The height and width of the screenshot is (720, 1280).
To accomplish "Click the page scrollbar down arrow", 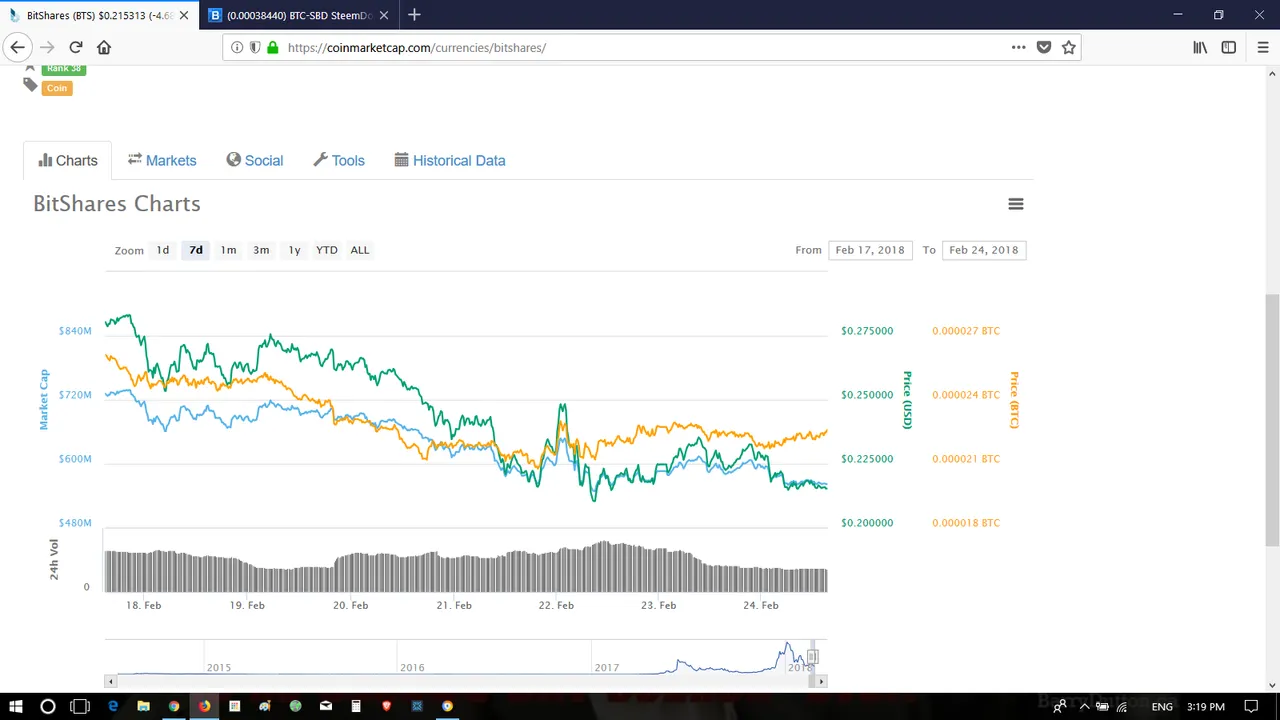I will (x=1272, y=685).
